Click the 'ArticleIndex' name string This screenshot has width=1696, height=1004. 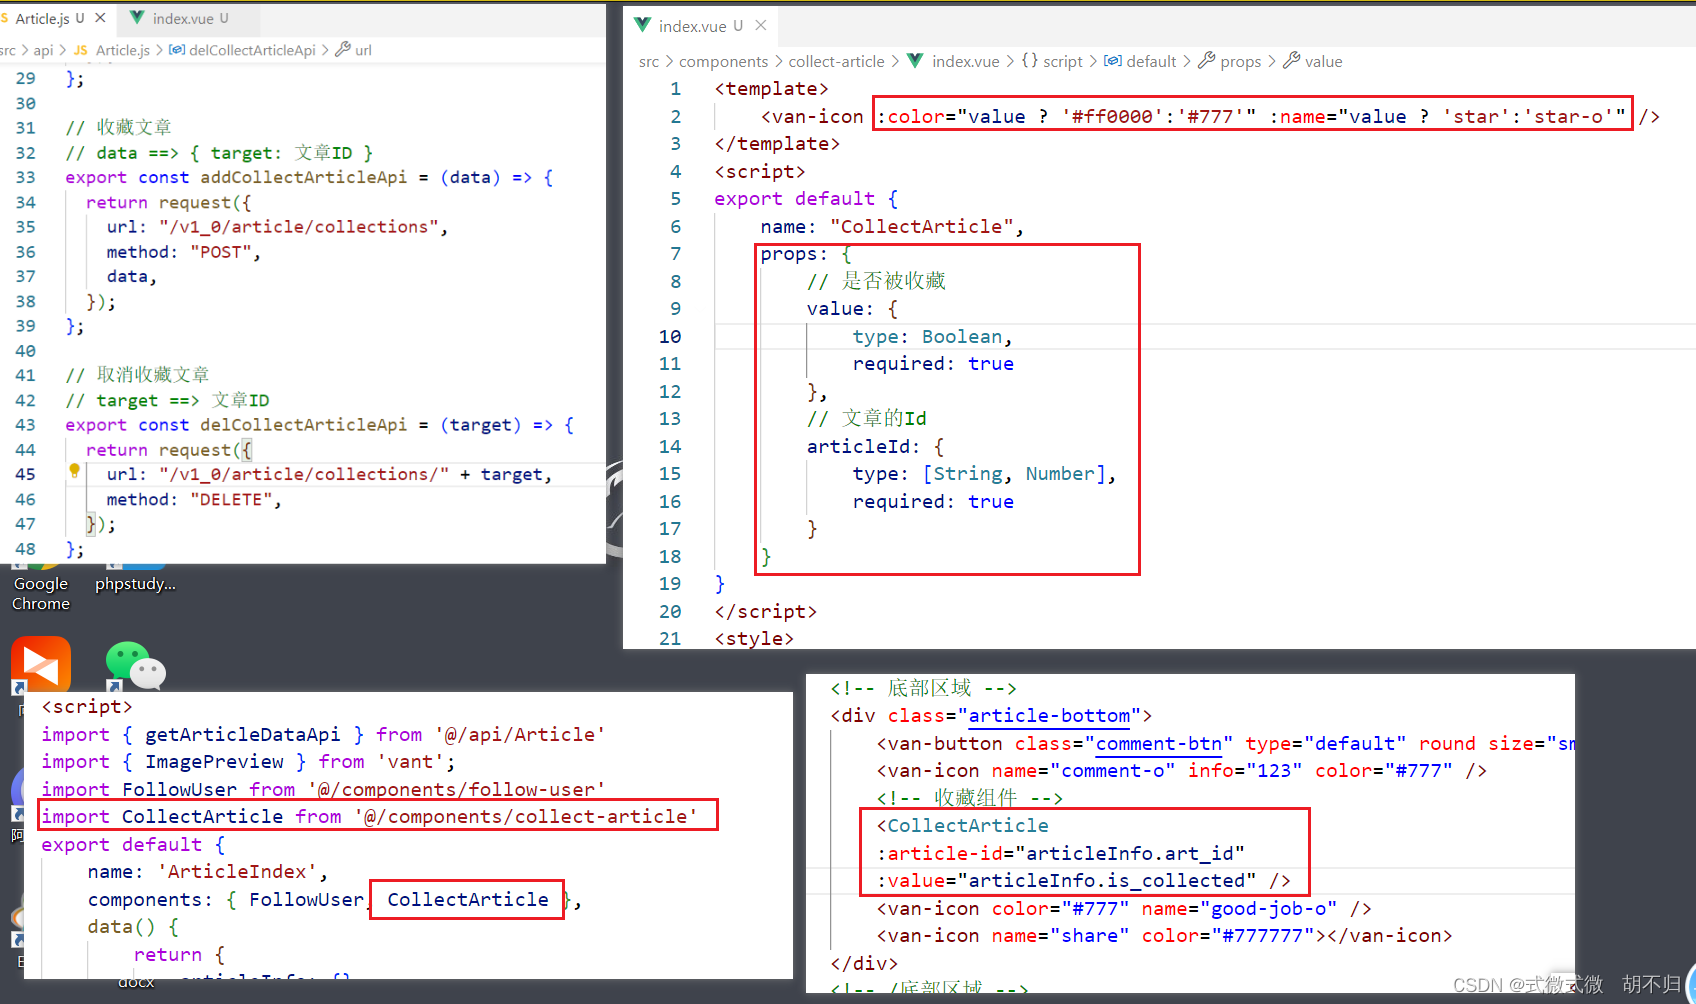coord(238,872)
